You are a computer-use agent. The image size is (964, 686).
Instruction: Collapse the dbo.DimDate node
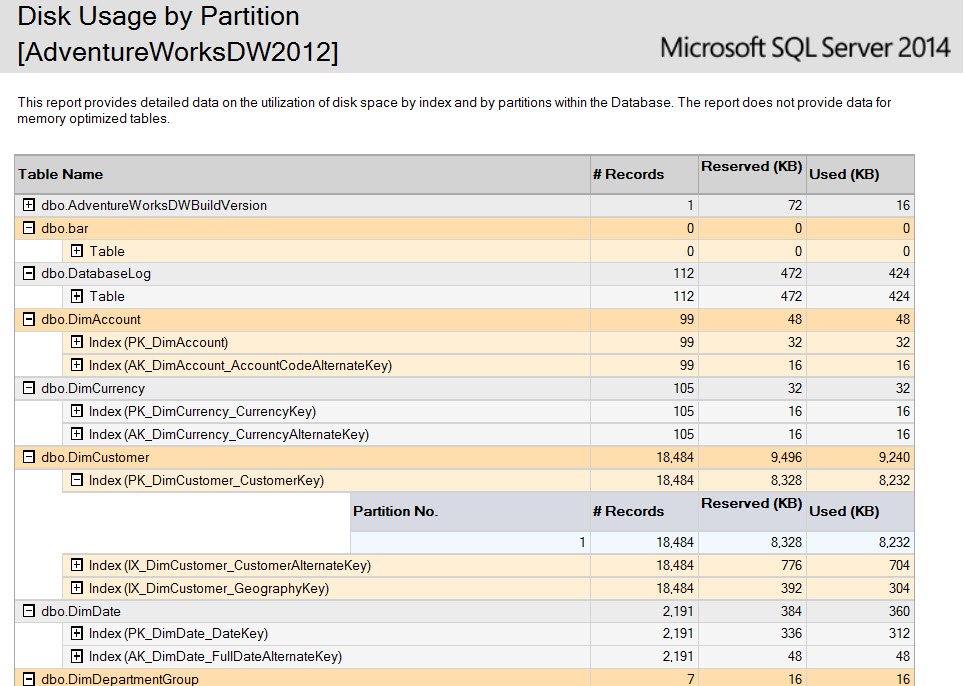[29, 611]
